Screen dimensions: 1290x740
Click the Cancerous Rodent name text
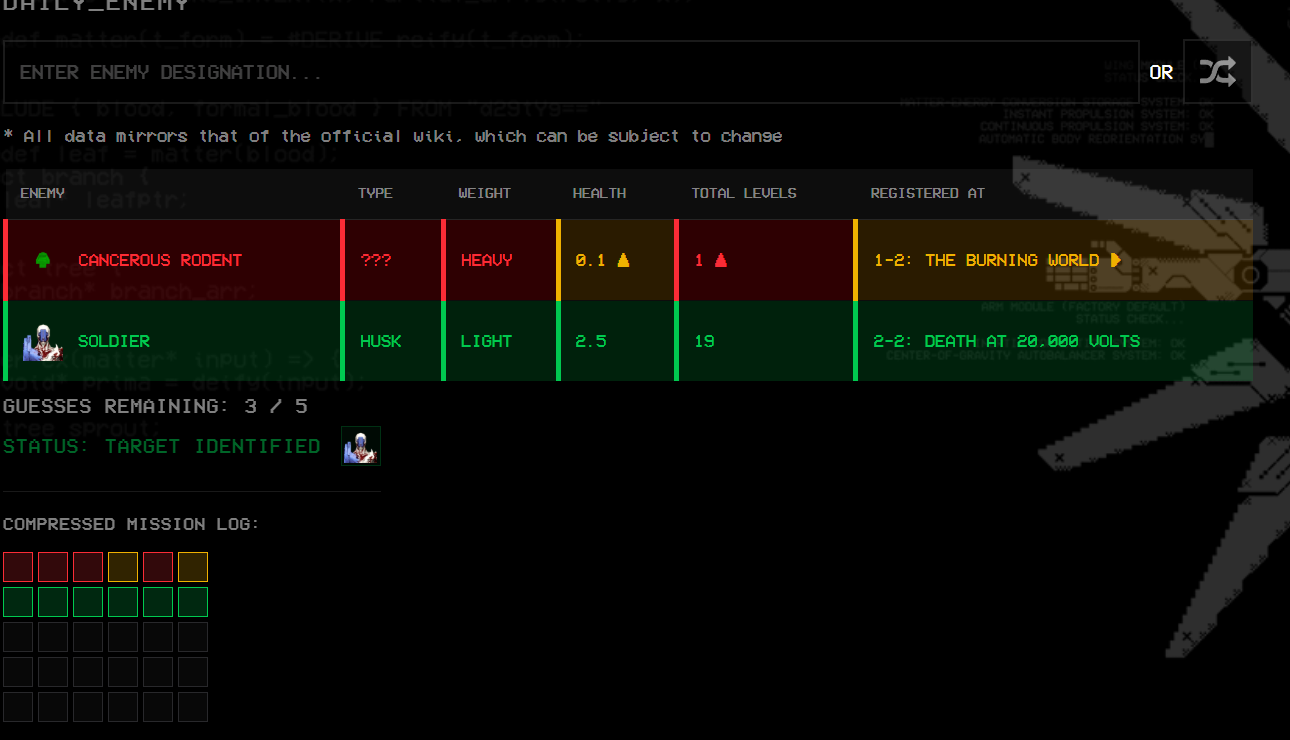[160, 260]
